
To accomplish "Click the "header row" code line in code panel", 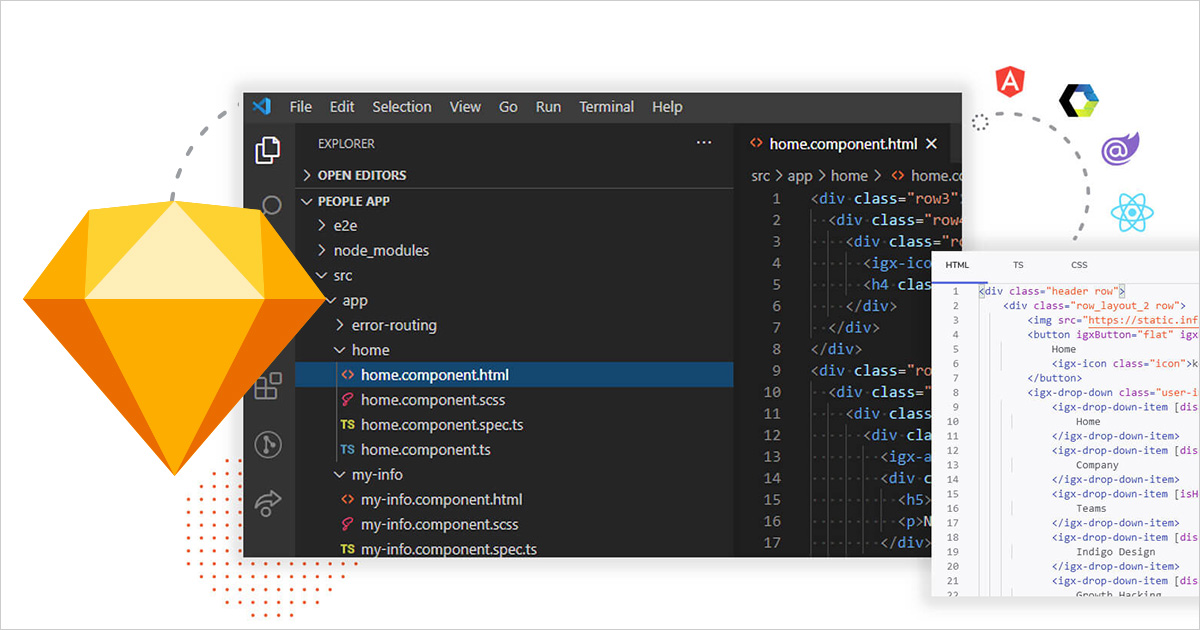I will (1052, 291).
